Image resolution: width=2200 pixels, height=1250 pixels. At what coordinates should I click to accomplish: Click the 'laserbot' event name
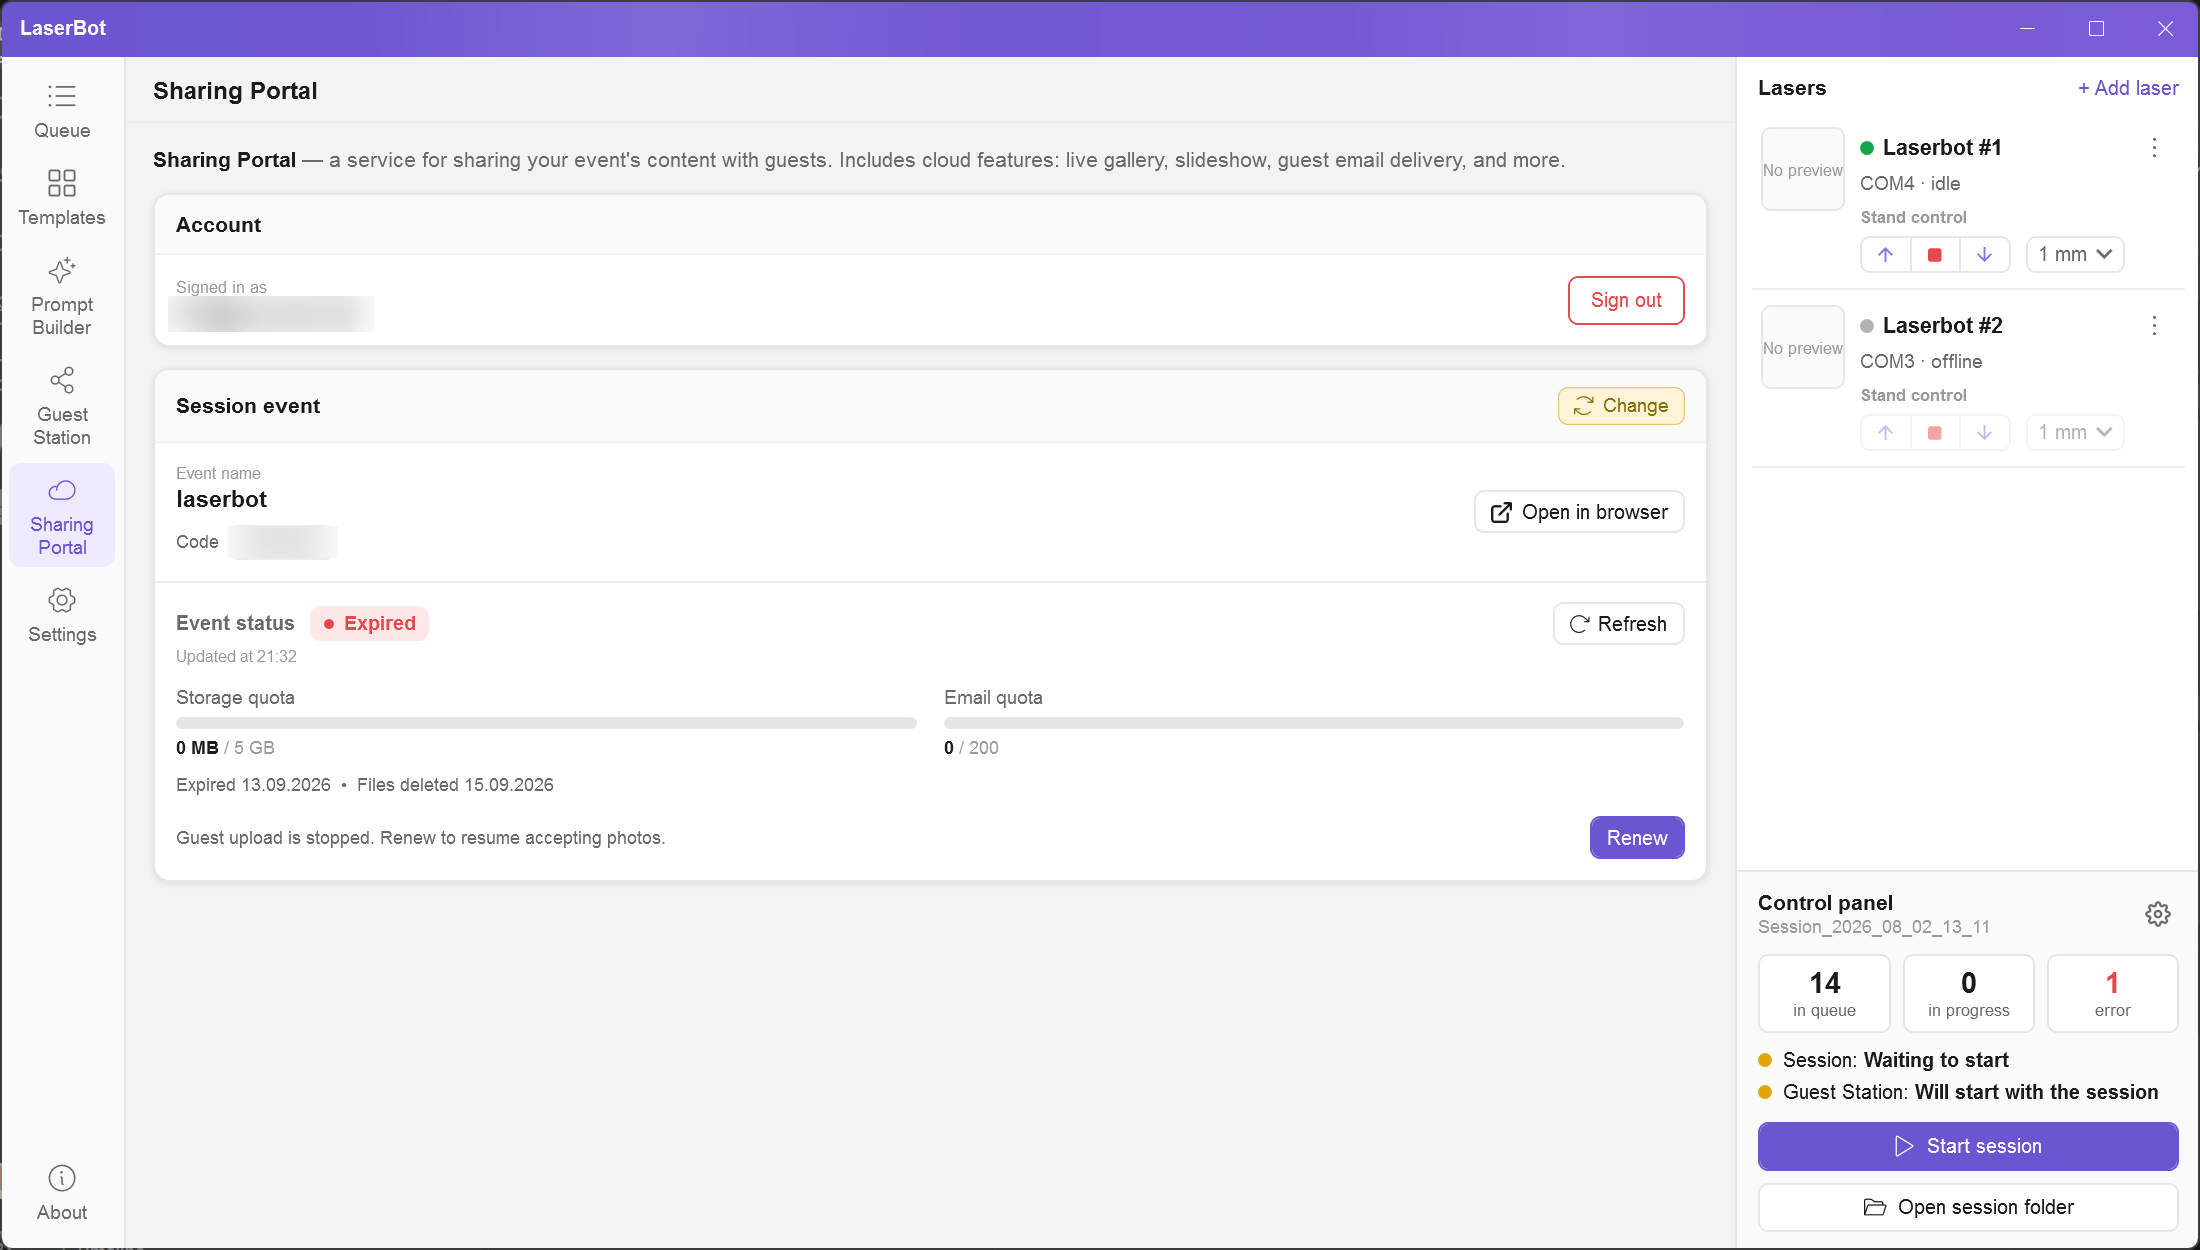click(x=221, y=500)
